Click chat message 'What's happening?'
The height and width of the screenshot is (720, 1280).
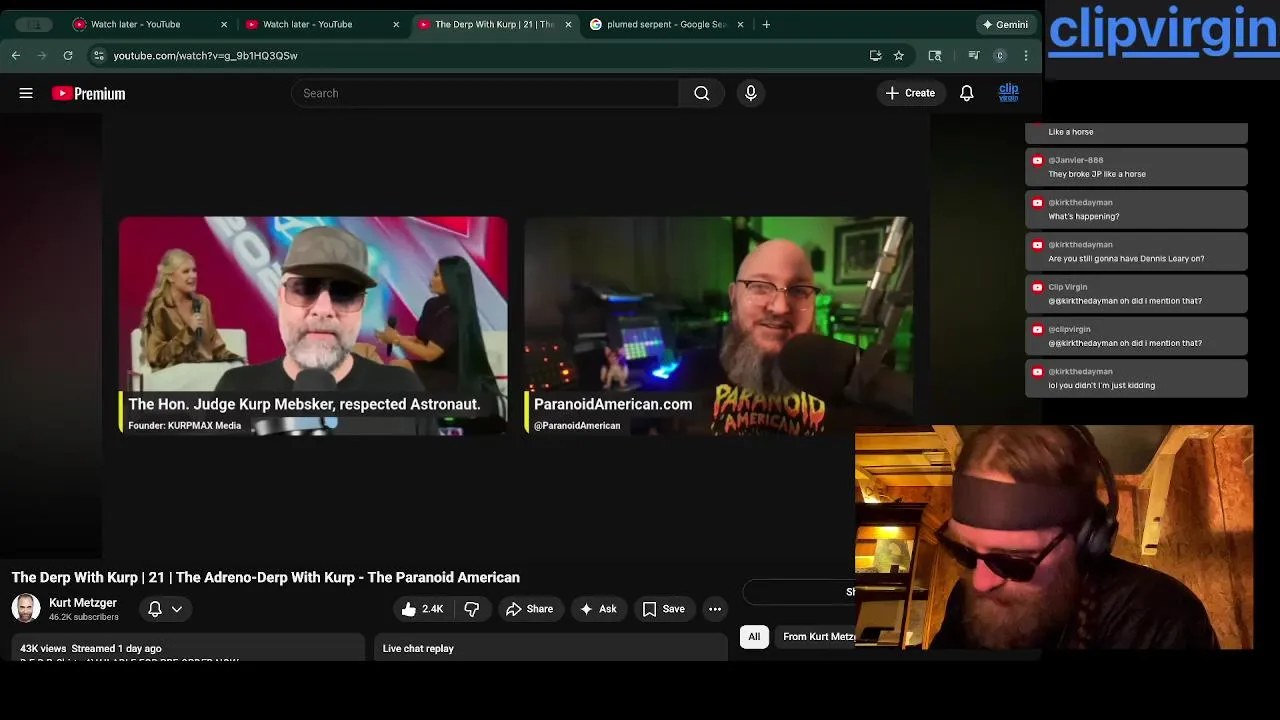tap(1136, 209)
